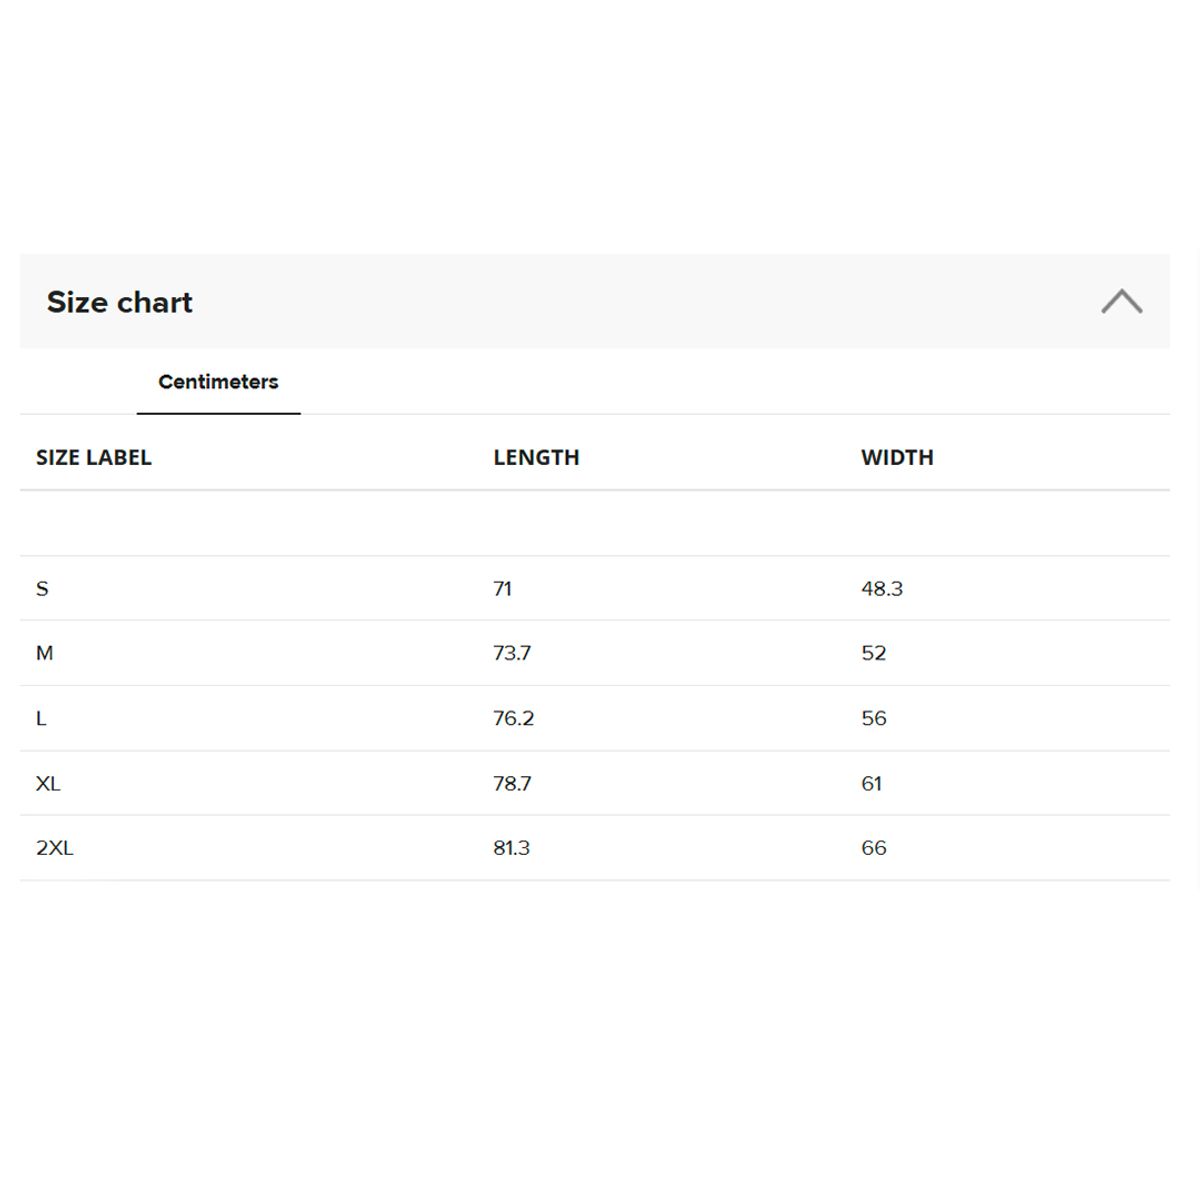Click the LENGTH column header

536,457
